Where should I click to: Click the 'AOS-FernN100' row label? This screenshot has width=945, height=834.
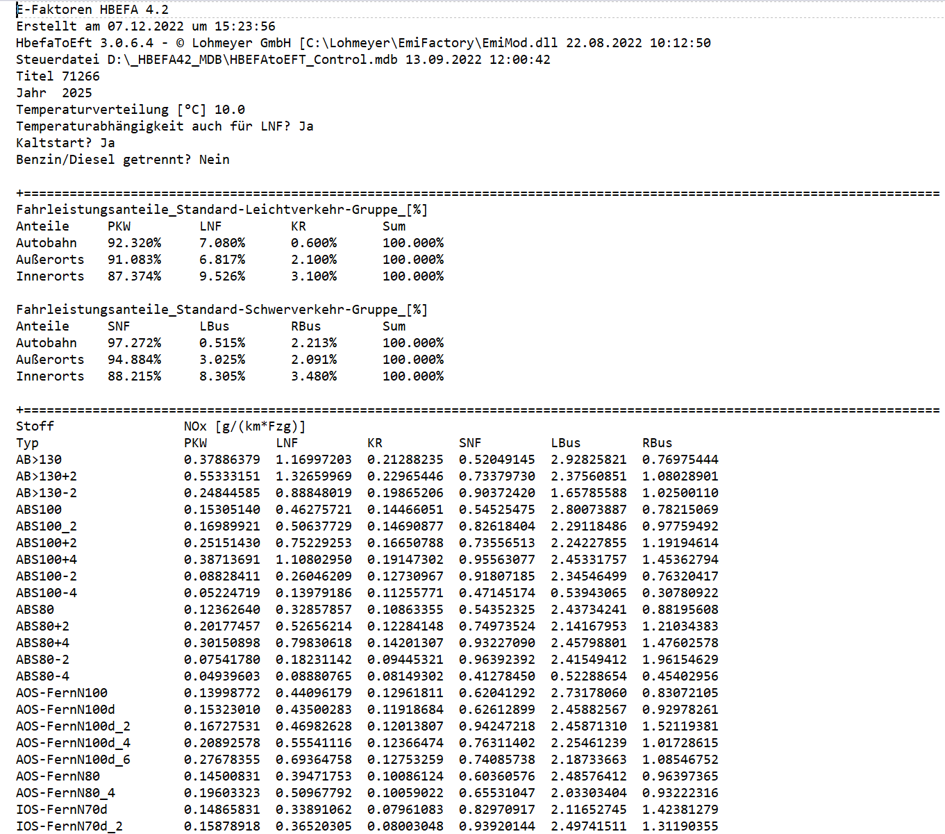61,693
